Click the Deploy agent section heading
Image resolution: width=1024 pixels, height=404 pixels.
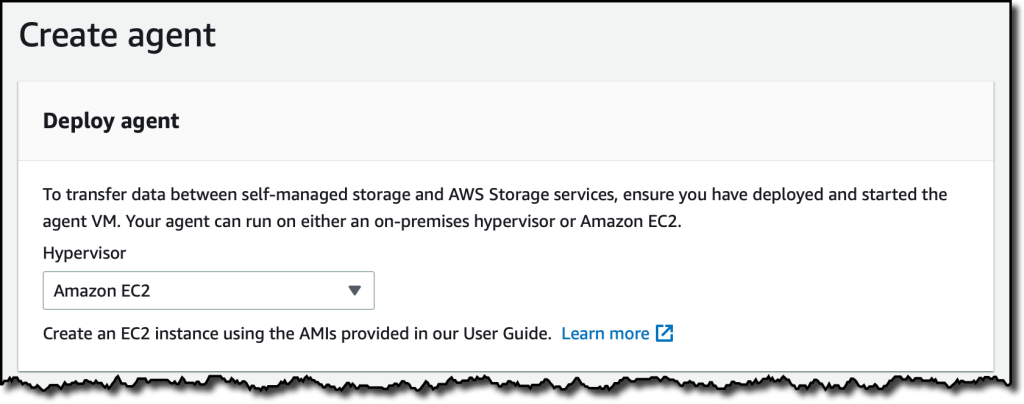pyautogui.click(x=111, y=121)
